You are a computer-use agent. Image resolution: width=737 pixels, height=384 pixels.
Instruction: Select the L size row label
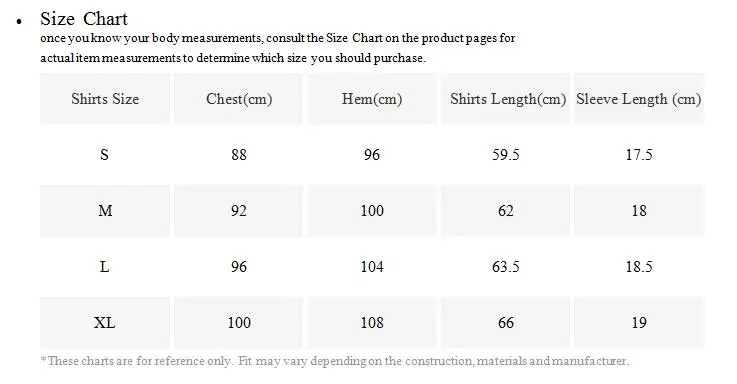coord(104,266)
